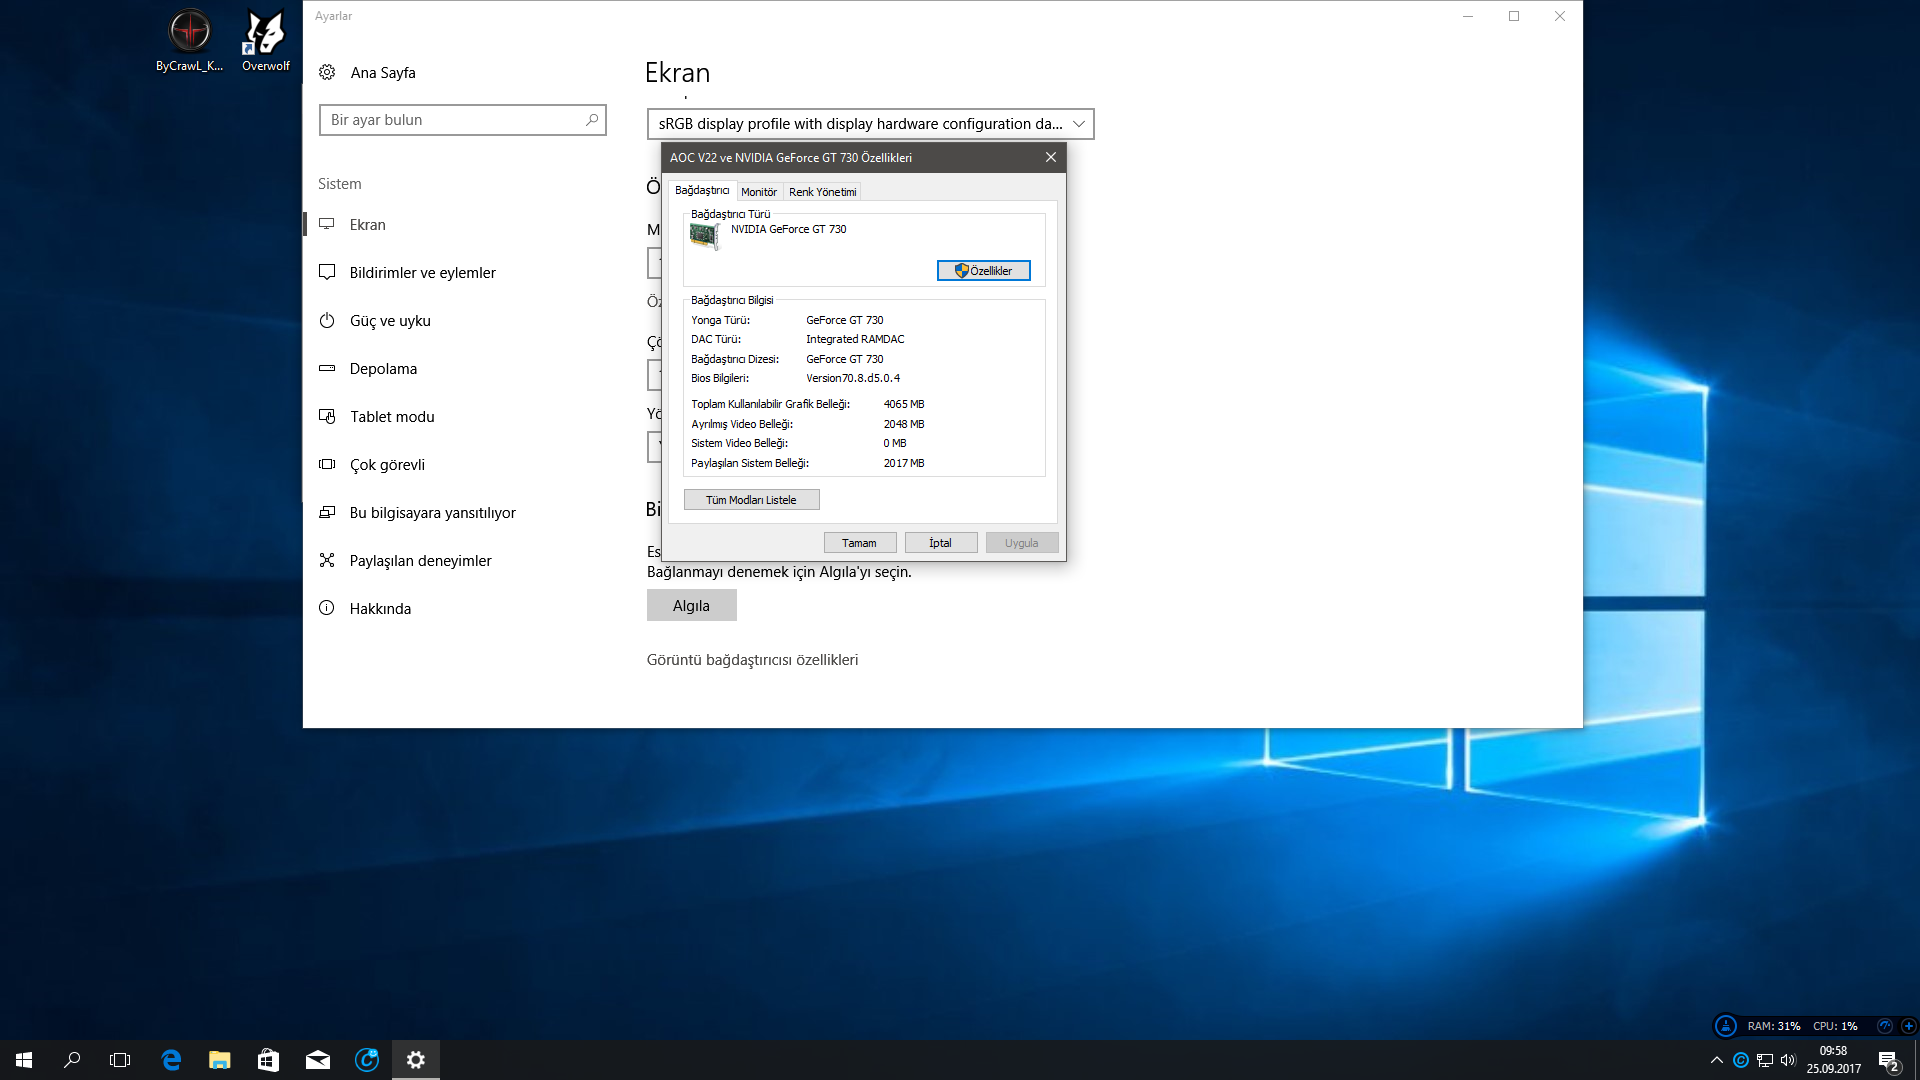The image size is (1920, 1080).
Task: Open Microsoft Store from taskbar
Action: [x=268, y=1060]
